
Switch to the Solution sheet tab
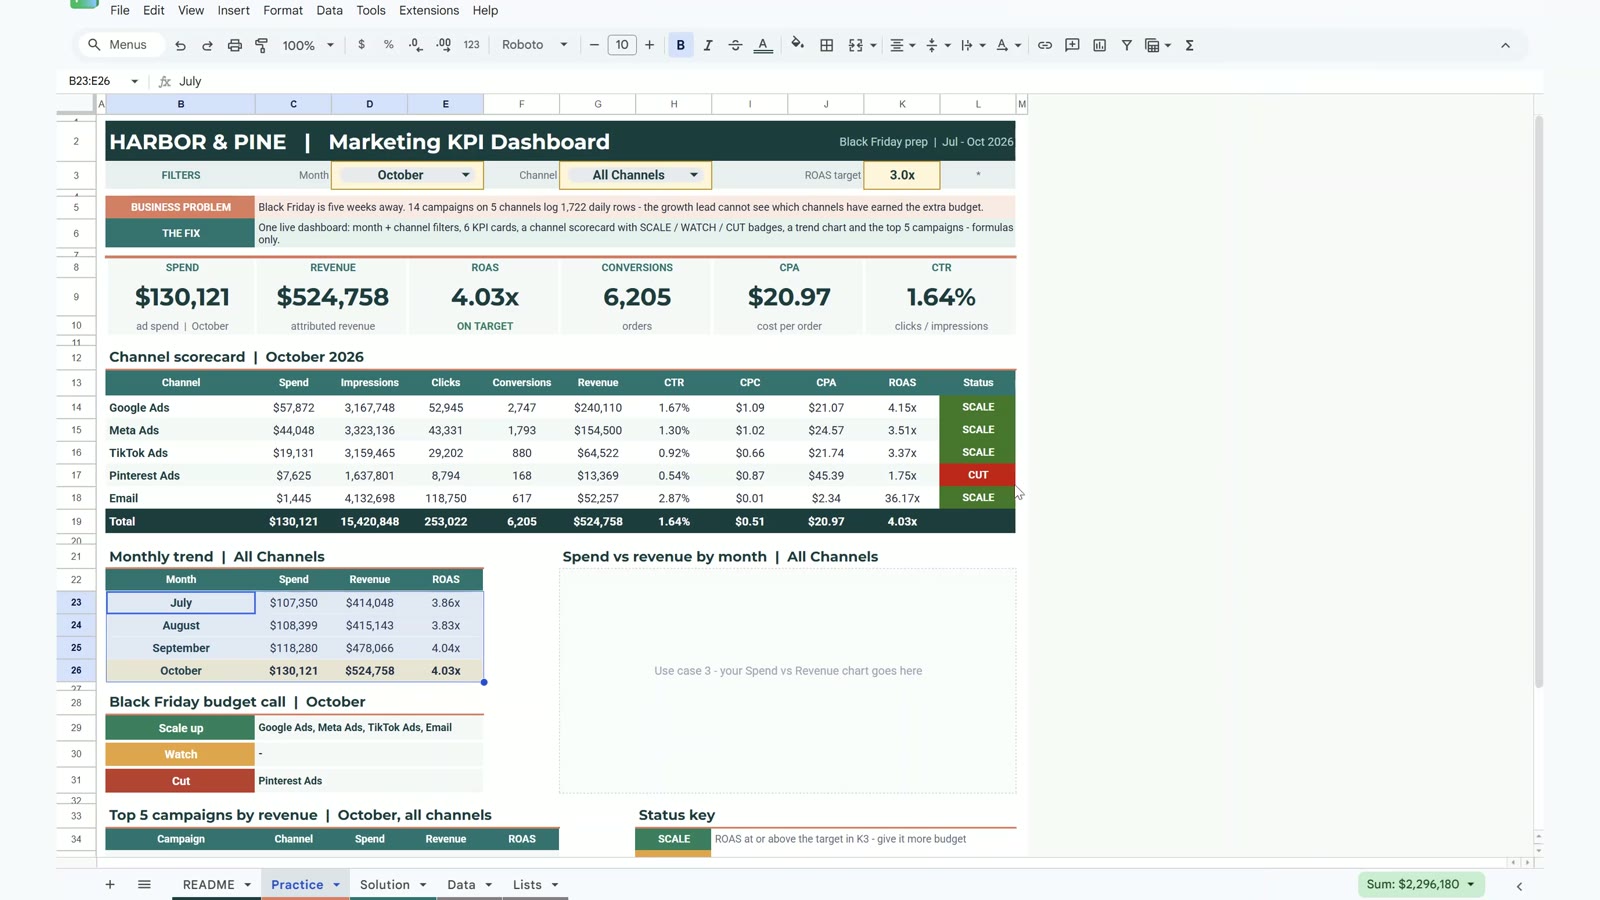click(x=393, y=885)
